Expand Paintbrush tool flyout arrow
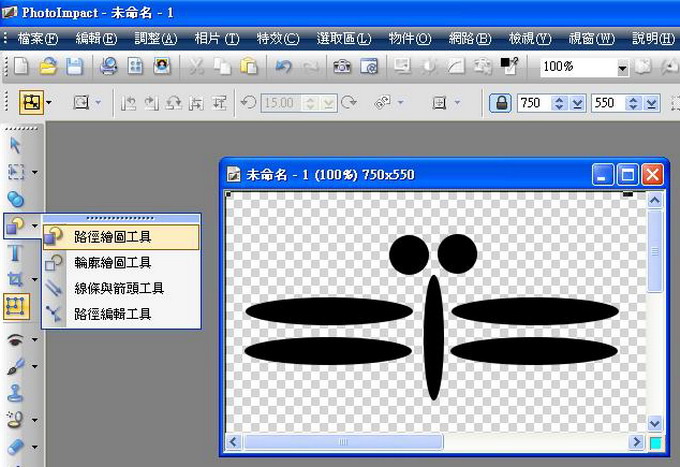 pyautogui.click(x=35, y=367)
